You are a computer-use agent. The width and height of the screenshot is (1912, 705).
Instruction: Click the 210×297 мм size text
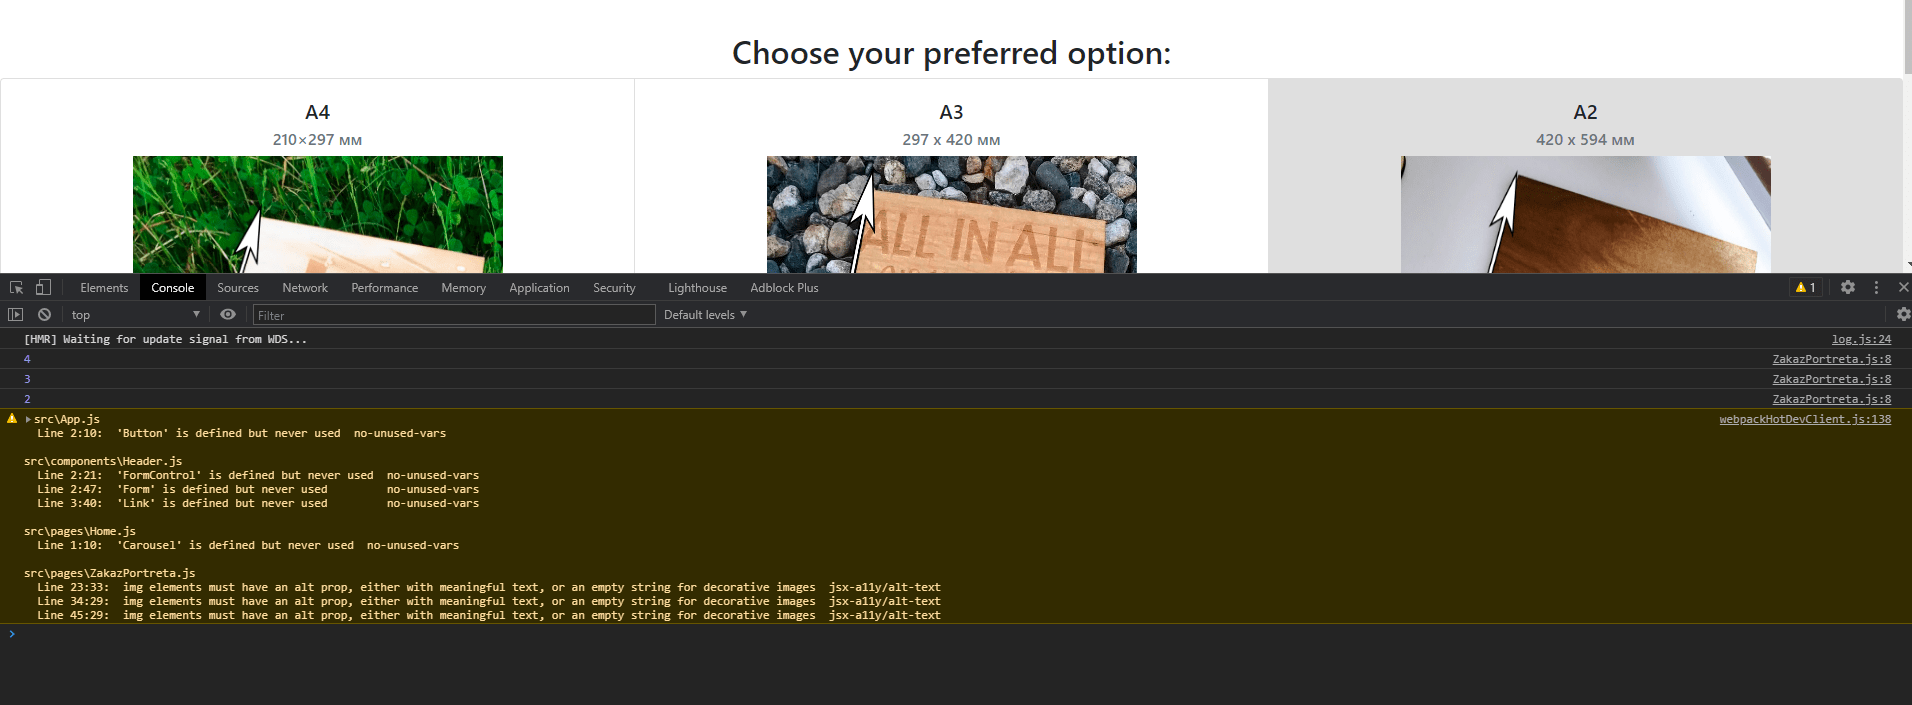(x=317, y=140)
